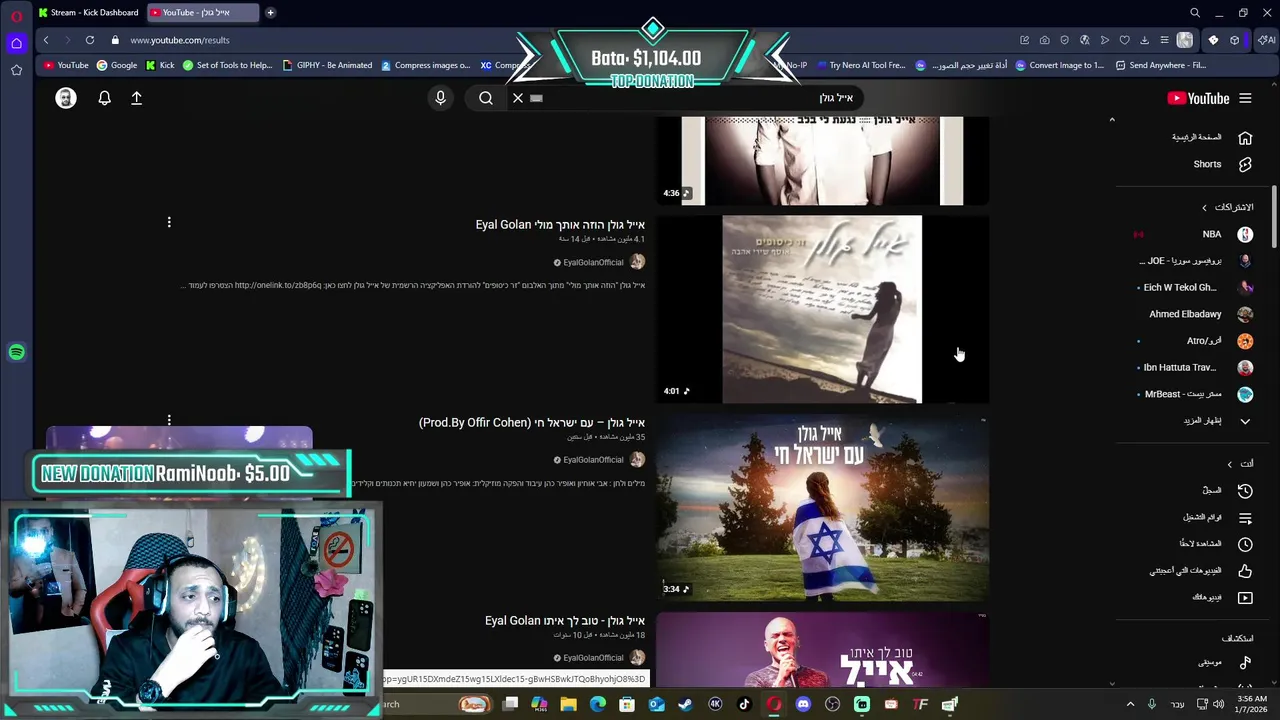Open Shorts in the sidebar
Viewport: 1280px width, 720px height.
1221,164
